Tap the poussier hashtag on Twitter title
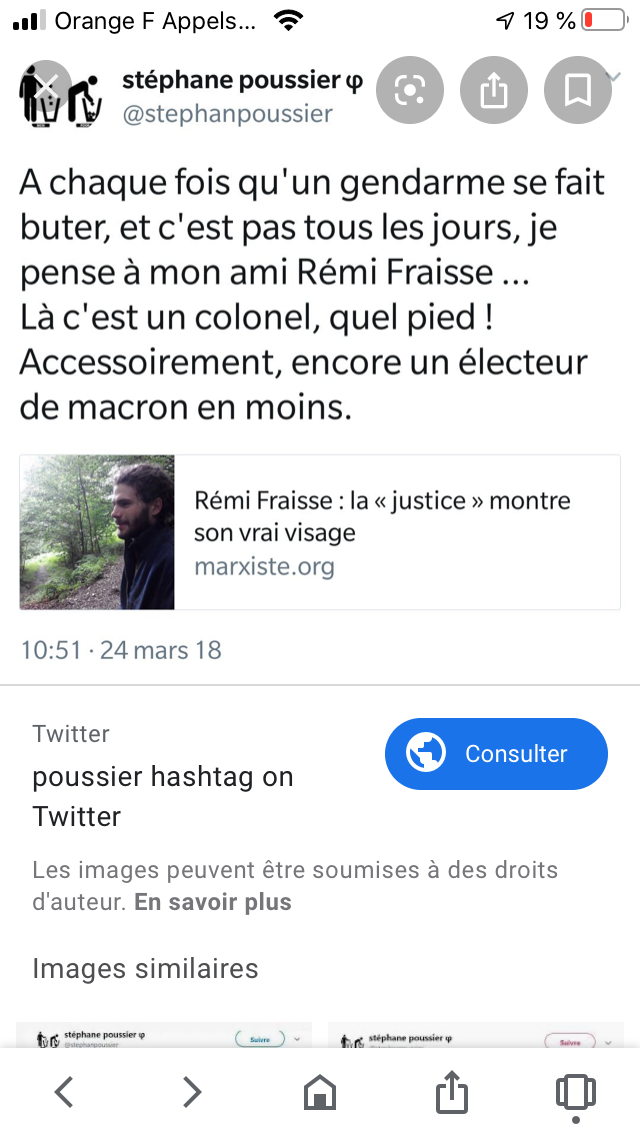640x1136 pixels. (x=163, y=796)
